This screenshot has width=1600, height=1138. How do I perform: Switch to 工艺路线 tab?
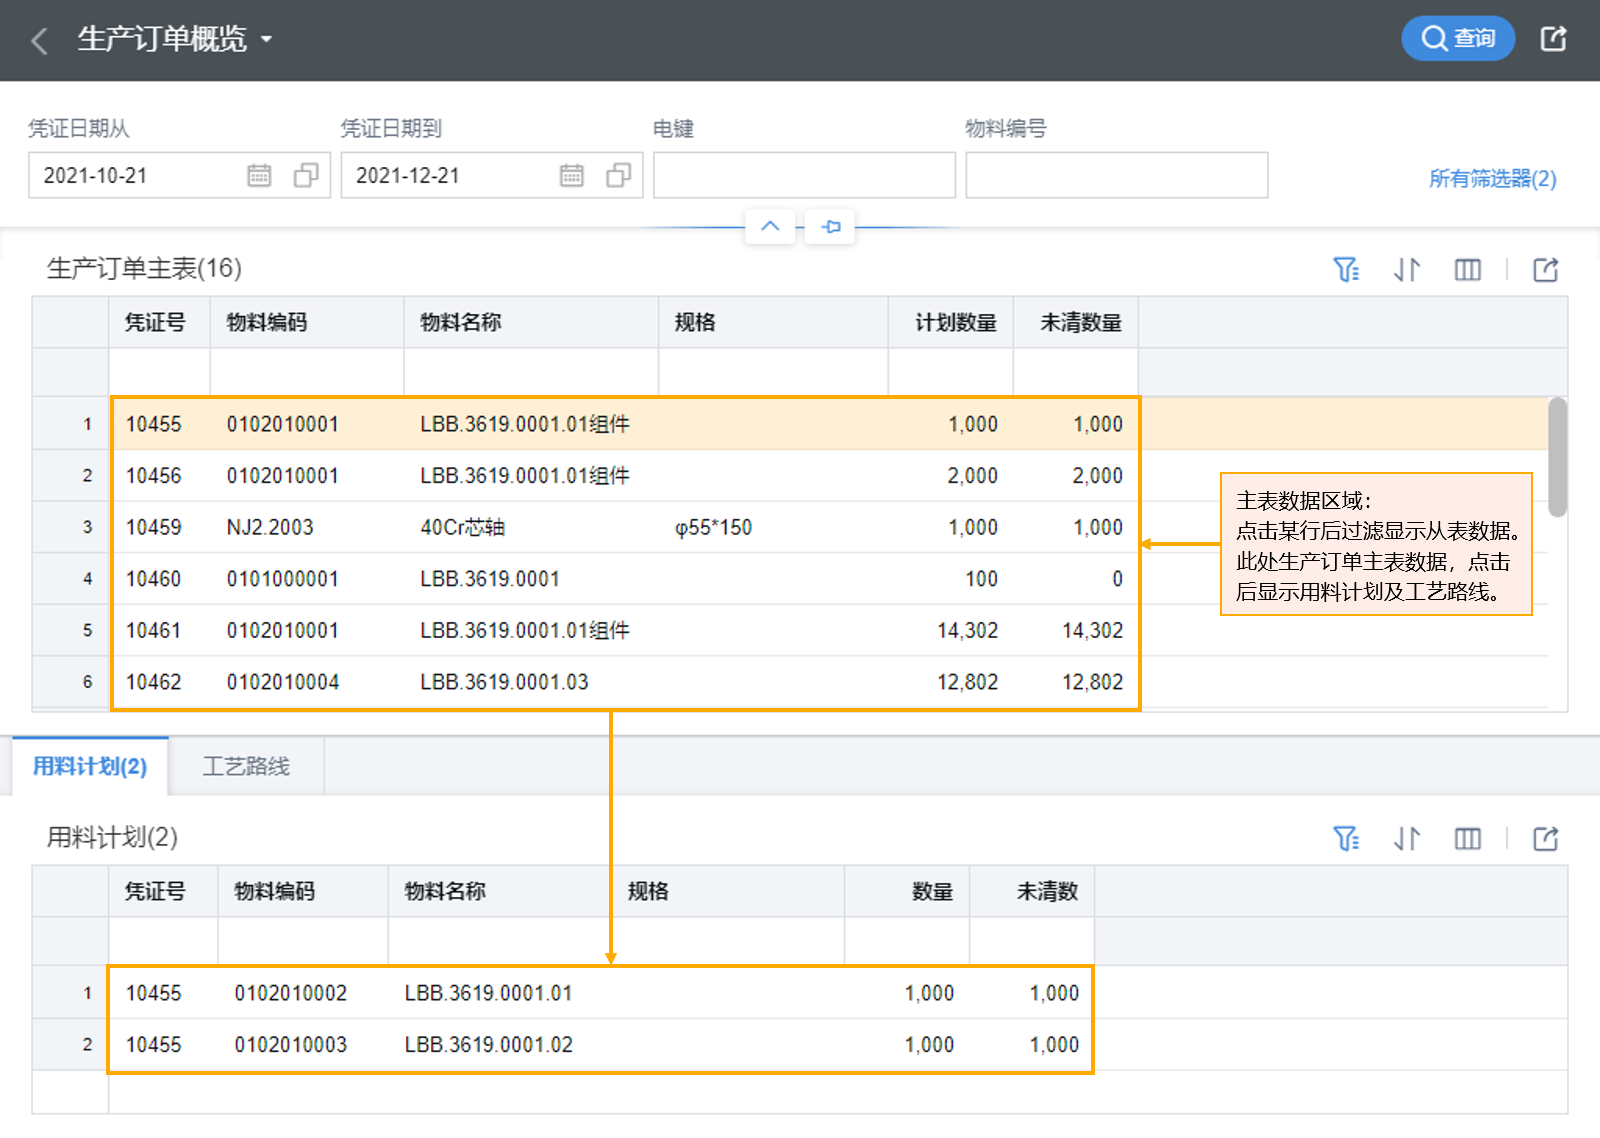(x=246, y=766)
